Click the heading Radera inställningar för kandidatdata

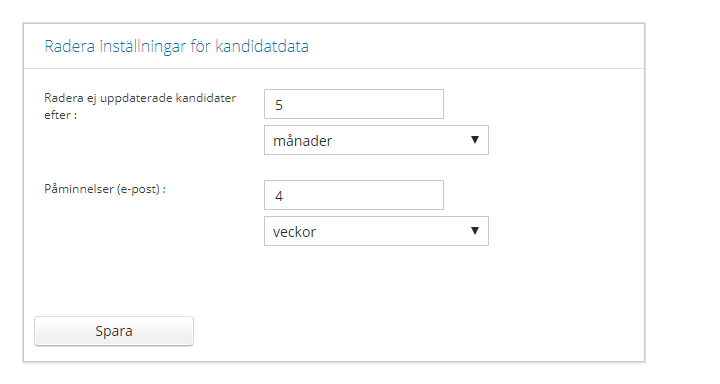[176, 46]
